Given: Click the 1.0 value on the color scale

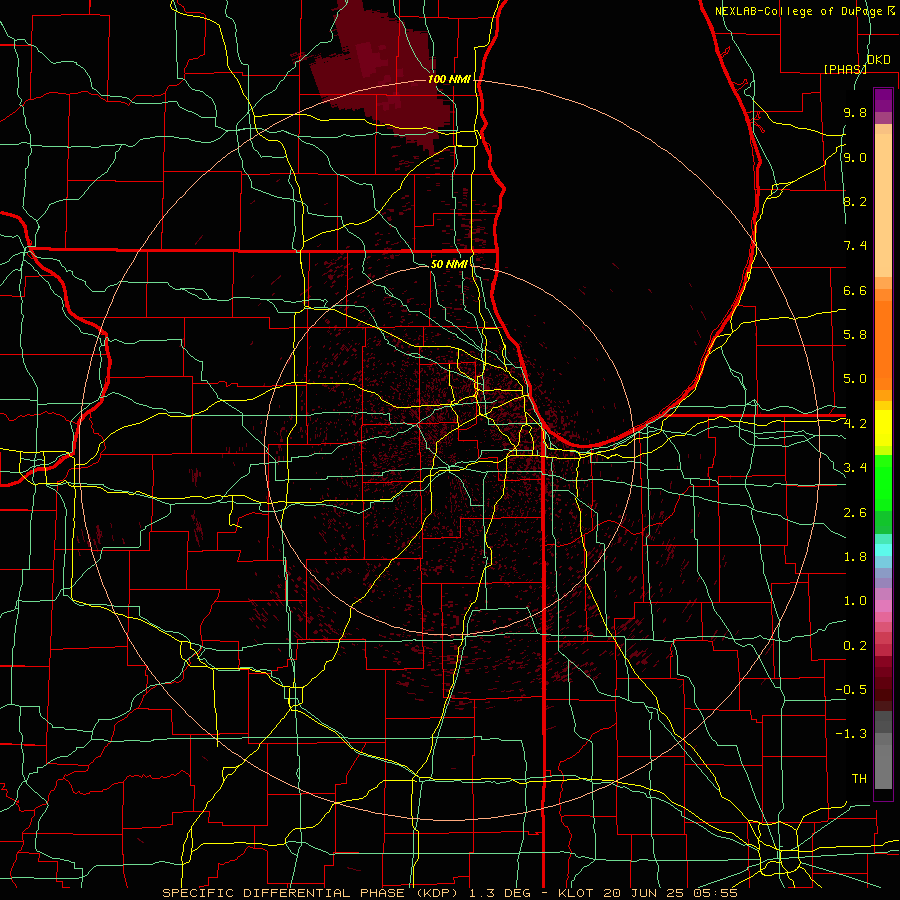Looking at the screenshot, I should (x=855, y=601).
